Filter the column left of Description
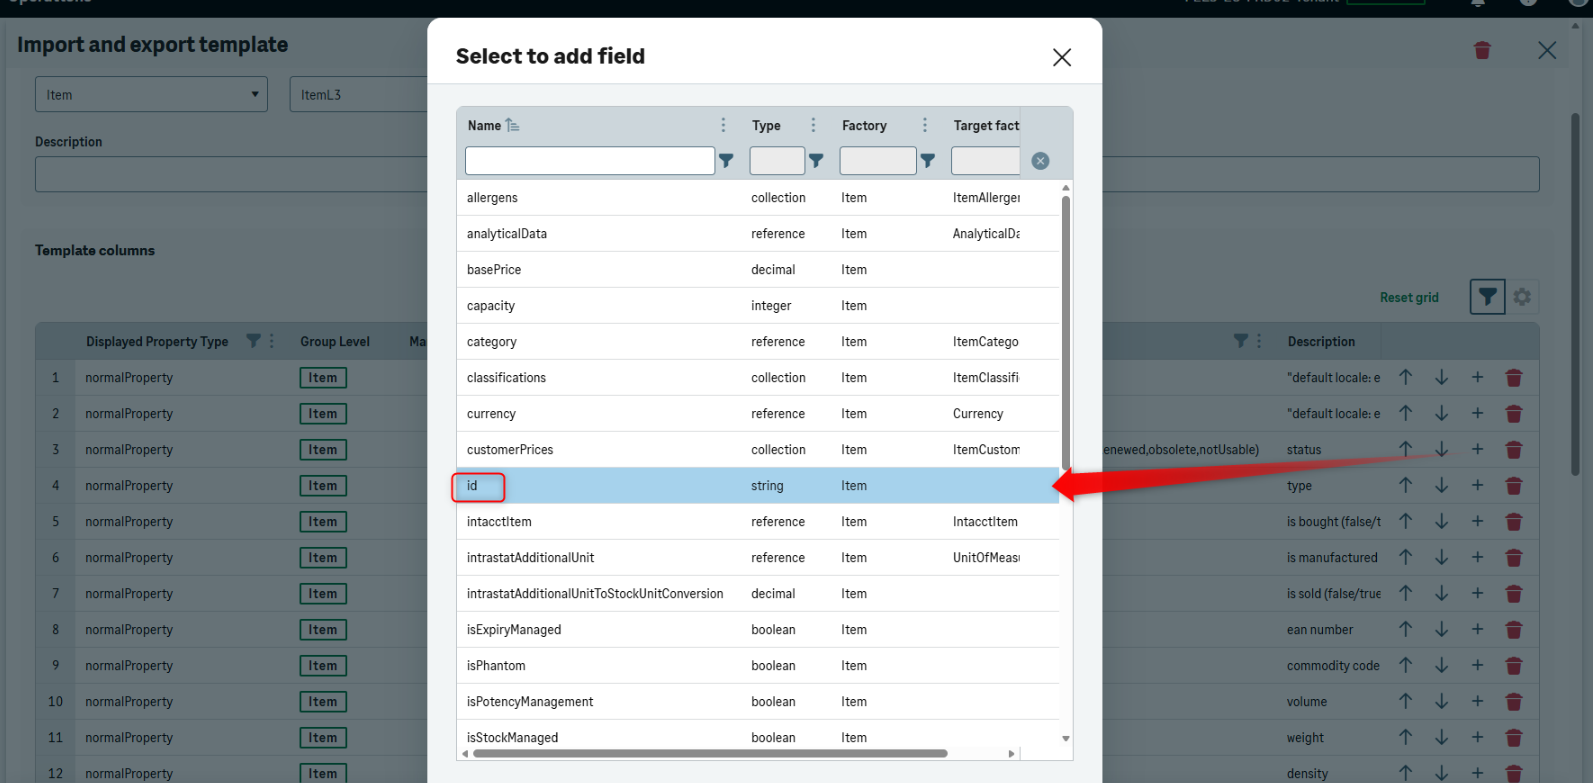This screenshot has height=783, width=1593. coord(1240,341)
